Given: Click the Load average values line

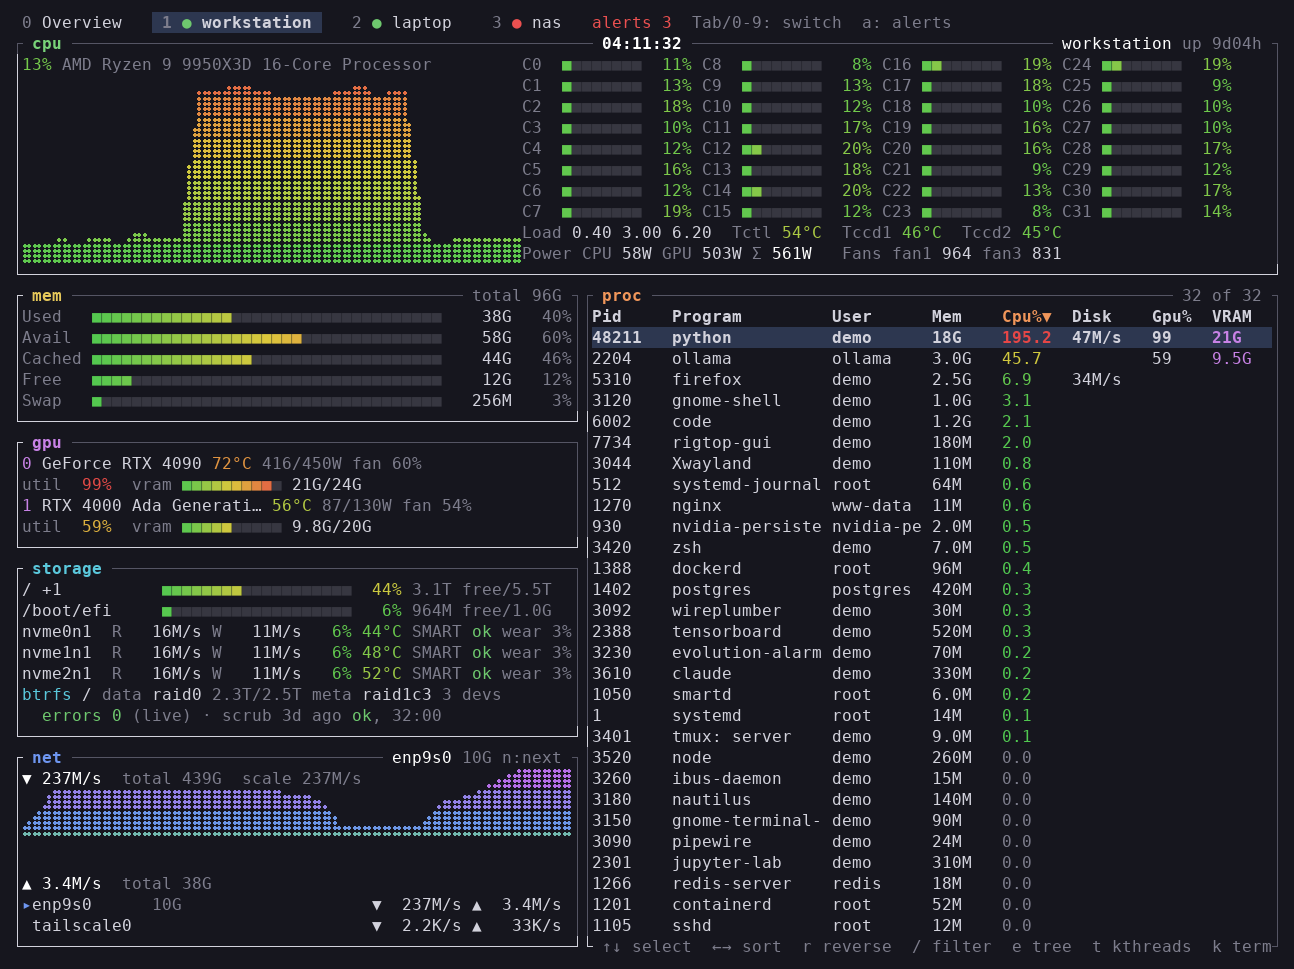Looking at the screenshot, I should [617, 232].
